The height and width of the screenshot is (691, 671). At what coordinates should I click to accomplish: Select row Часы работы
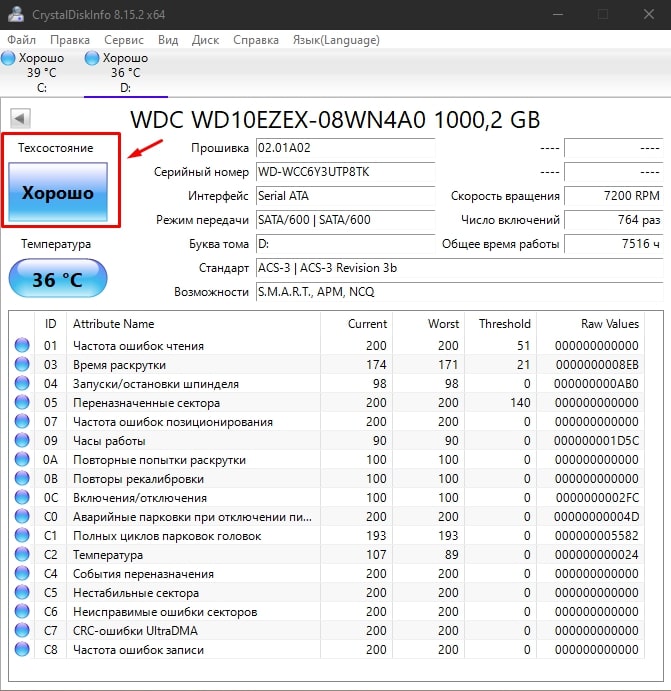(x=326, y=440)
